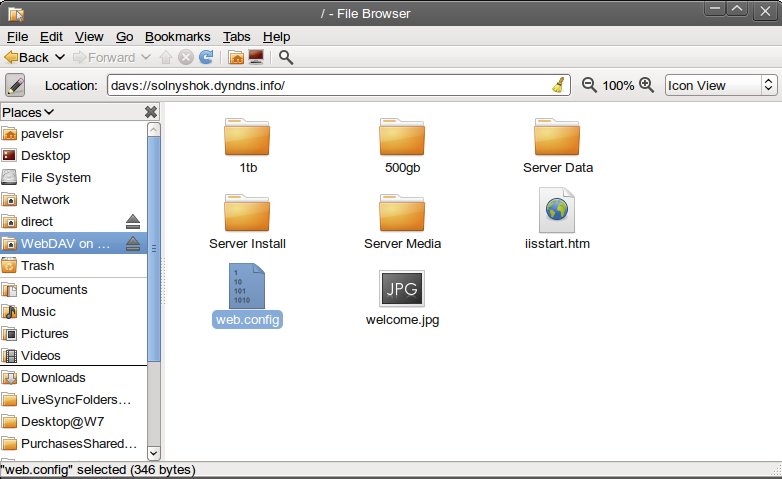Open Music bookmark in sidebar
Screen dimensions: 782x479
pyautogui.click(x=73, y=311)
